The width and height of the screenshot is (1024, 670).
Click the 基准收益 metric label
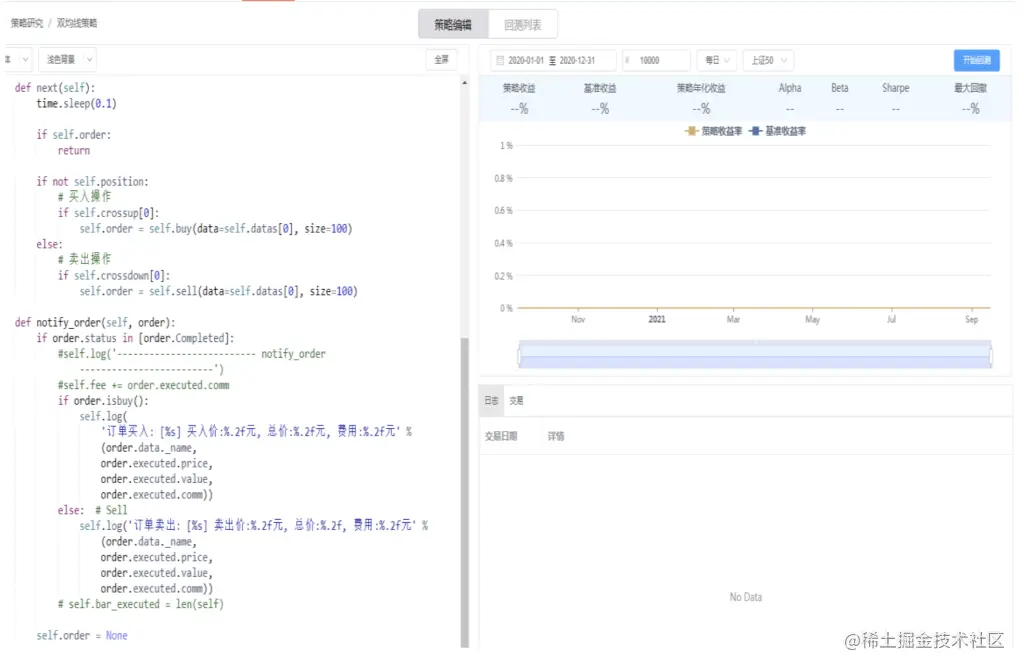pyautogui.click(x=600, y=88)
